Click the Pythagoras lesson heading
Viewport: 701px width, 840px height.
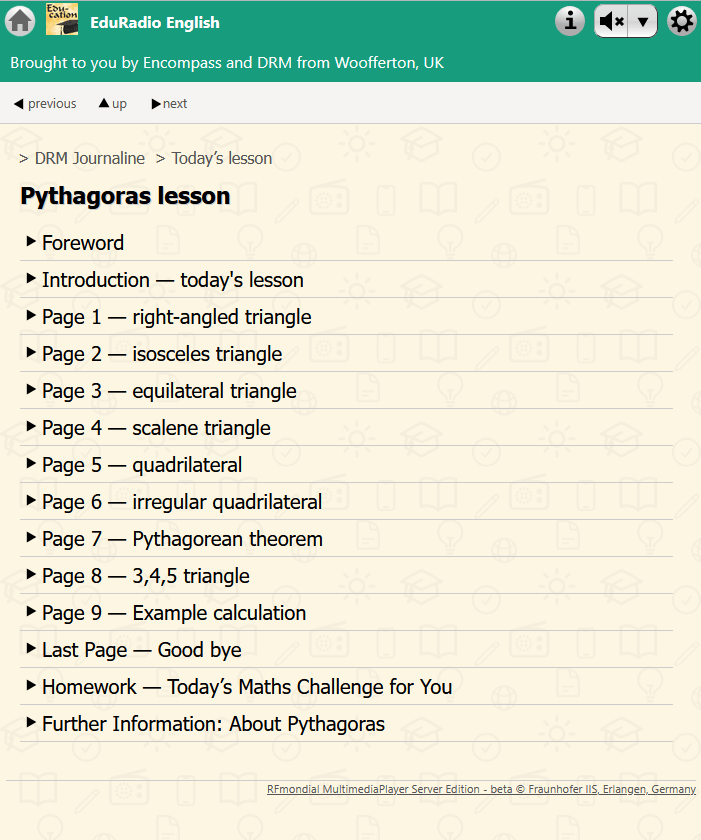click(x=125, y=196)
